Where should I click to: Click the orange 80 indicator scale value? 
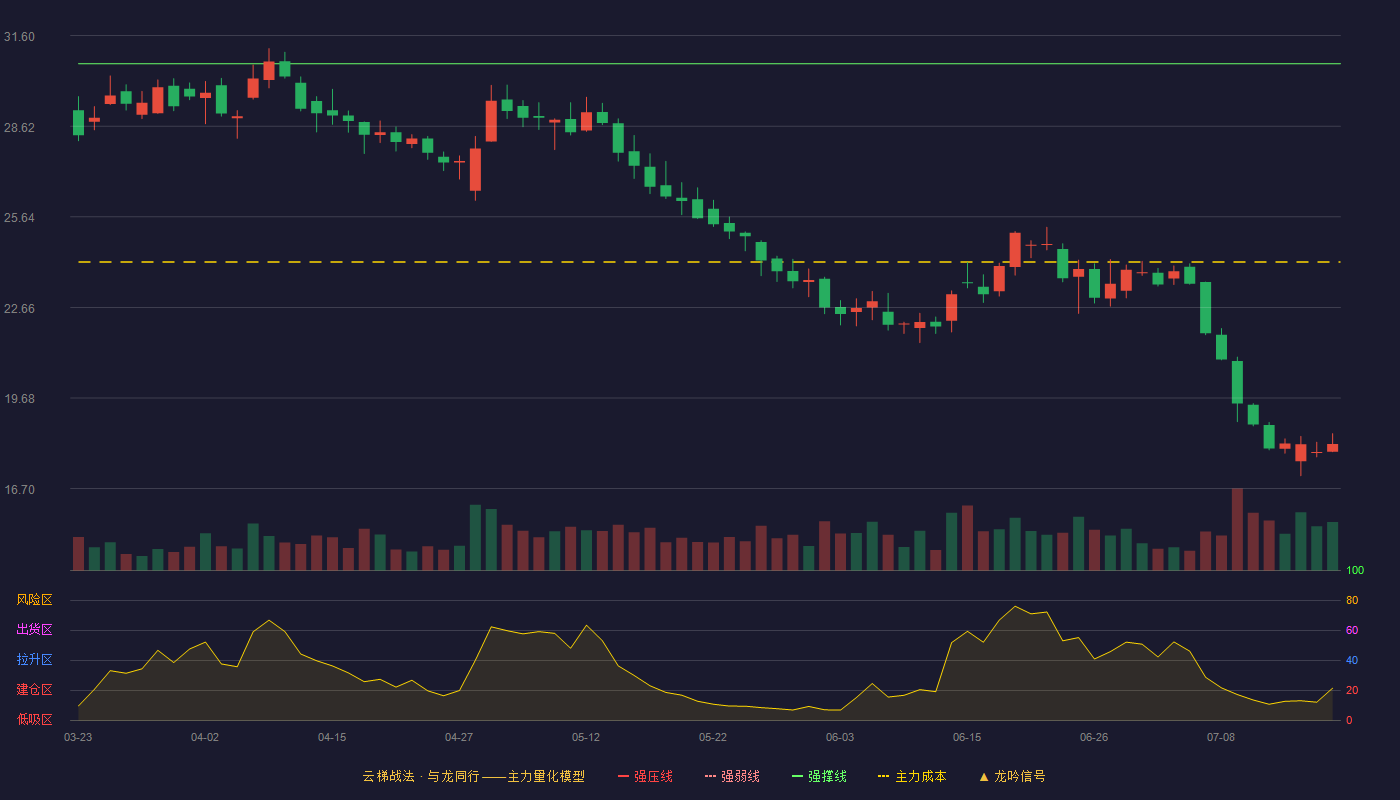(x=1352, y=601)
